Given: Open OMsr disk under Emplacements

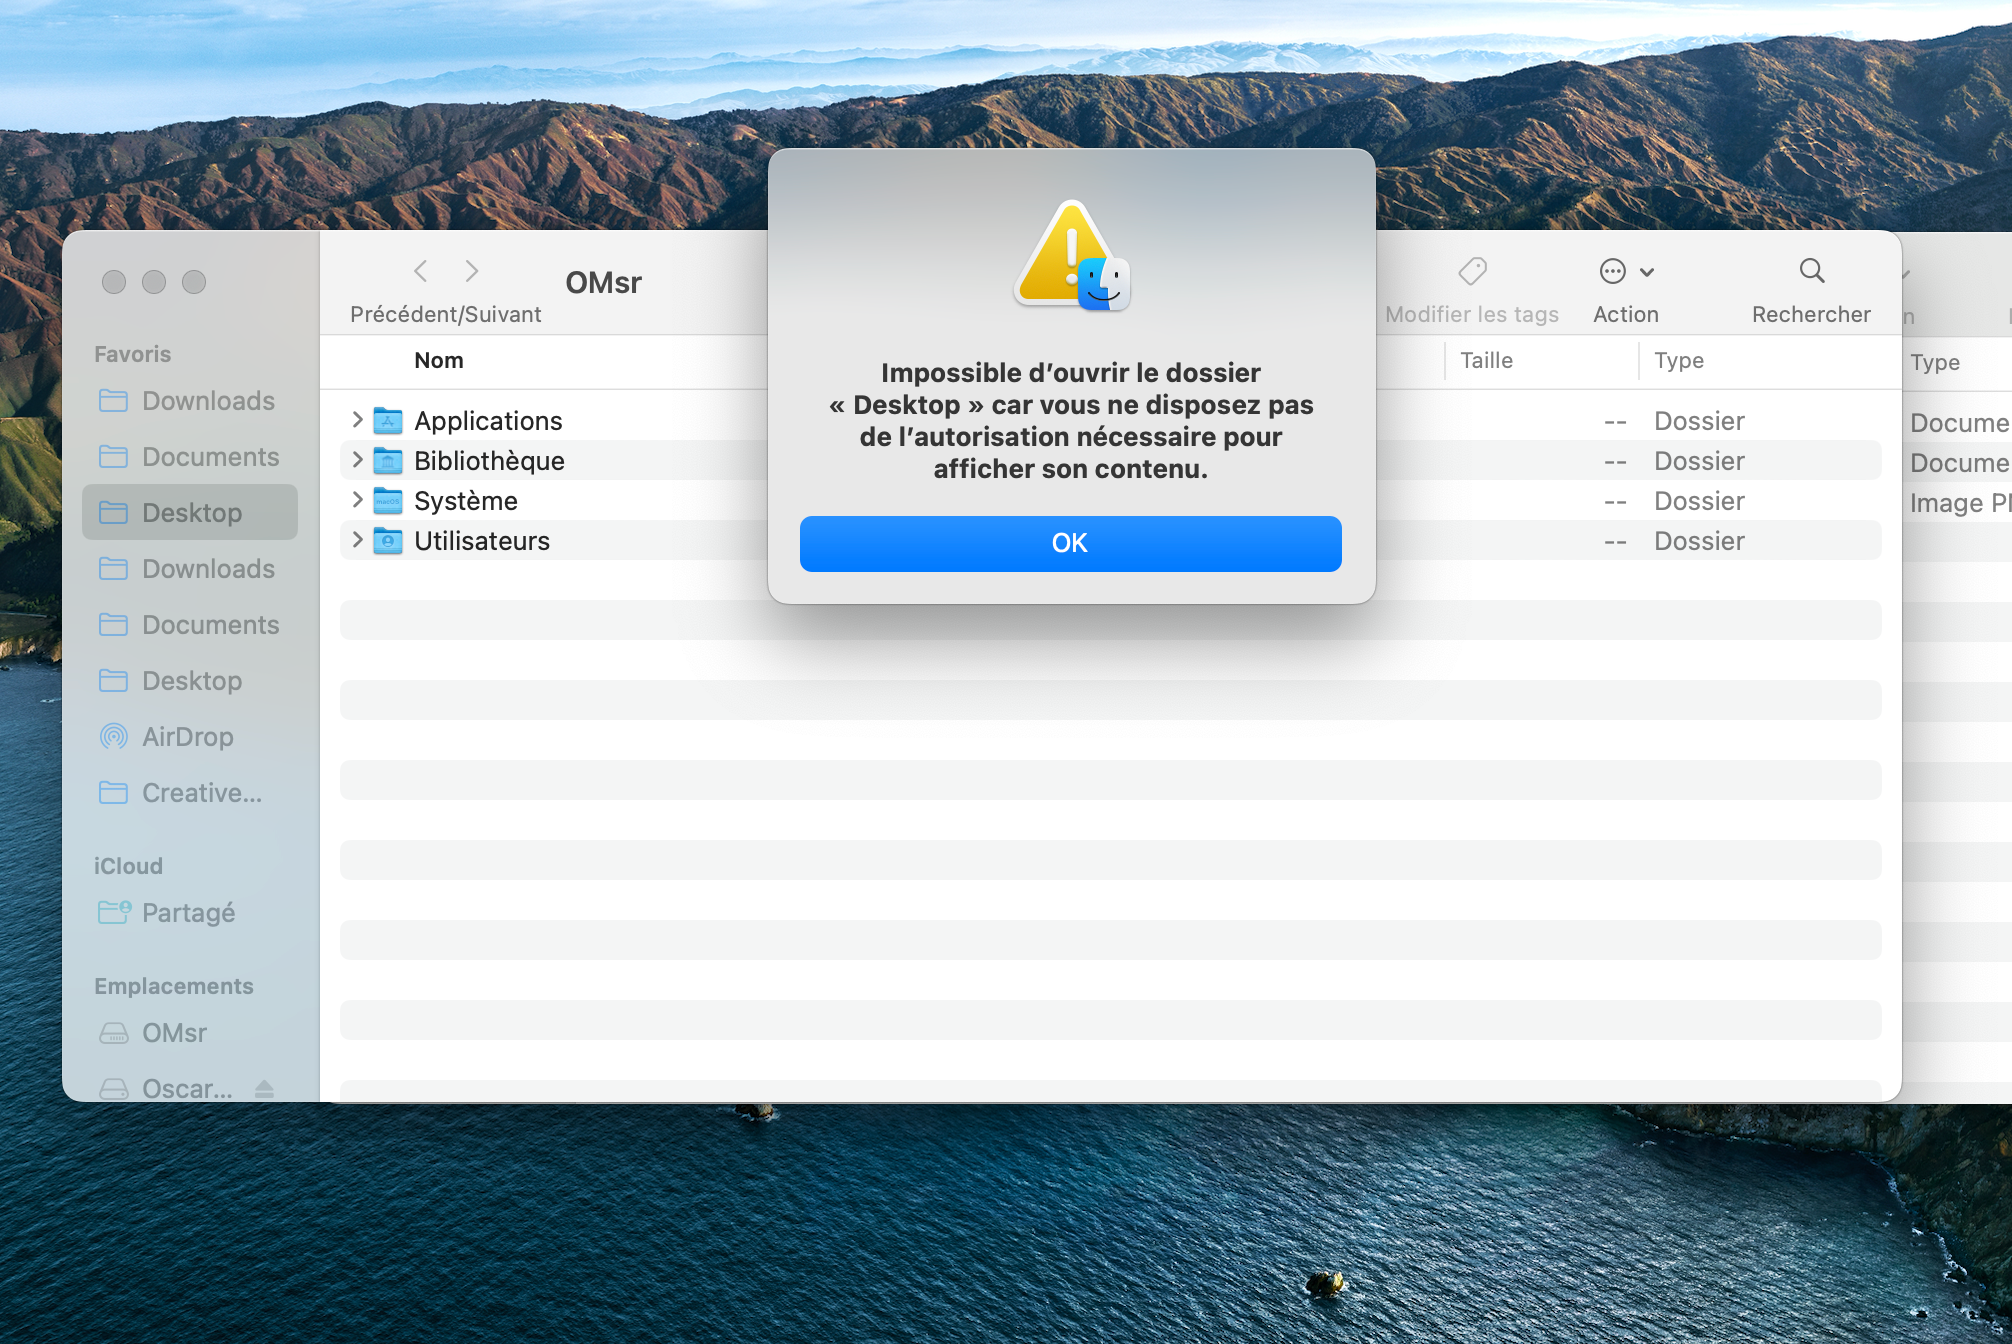Looking at the screenshot, I should [174, 1033].
